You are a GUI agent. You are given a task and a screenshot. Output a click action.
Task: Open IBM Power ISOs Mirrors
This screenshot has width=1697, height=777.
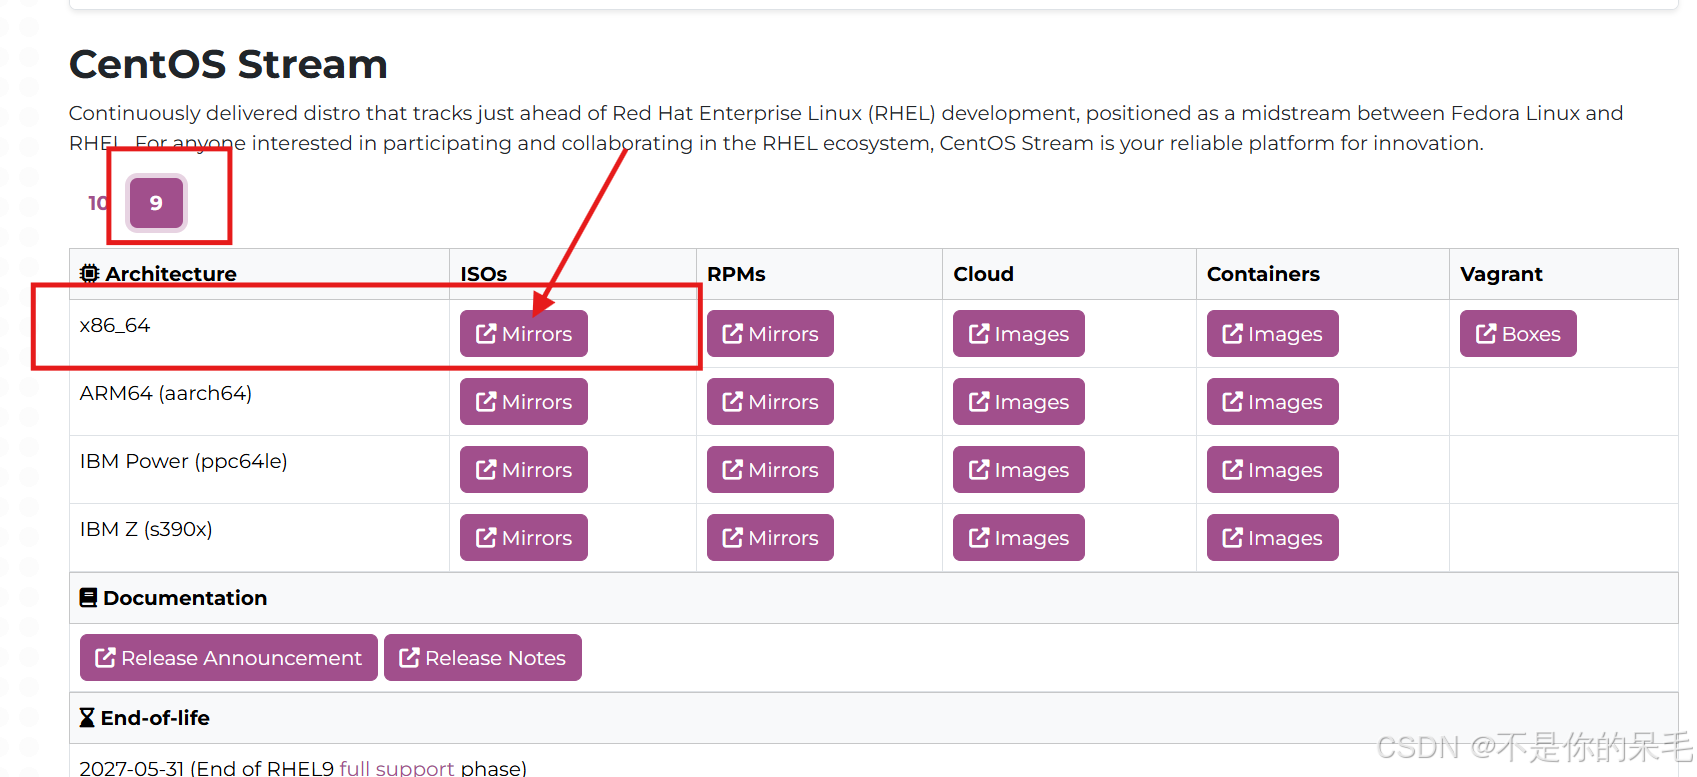coord(524,470)
